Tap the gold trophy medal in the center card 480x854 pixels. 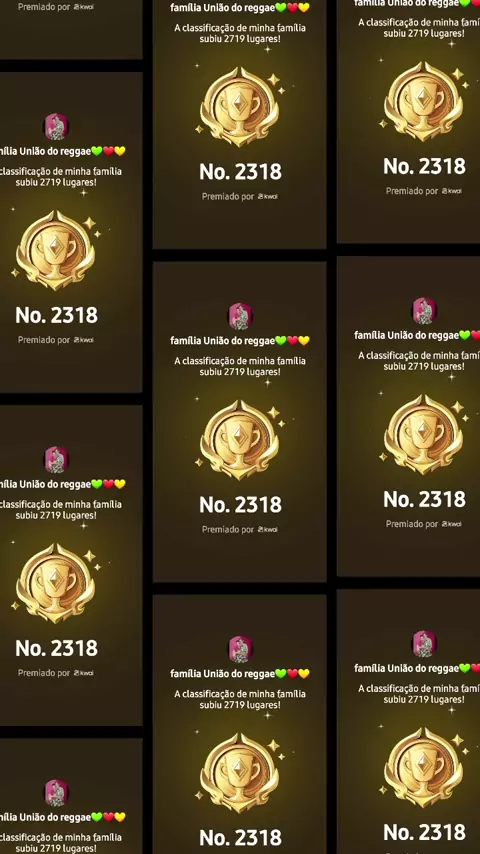(240, 440)
